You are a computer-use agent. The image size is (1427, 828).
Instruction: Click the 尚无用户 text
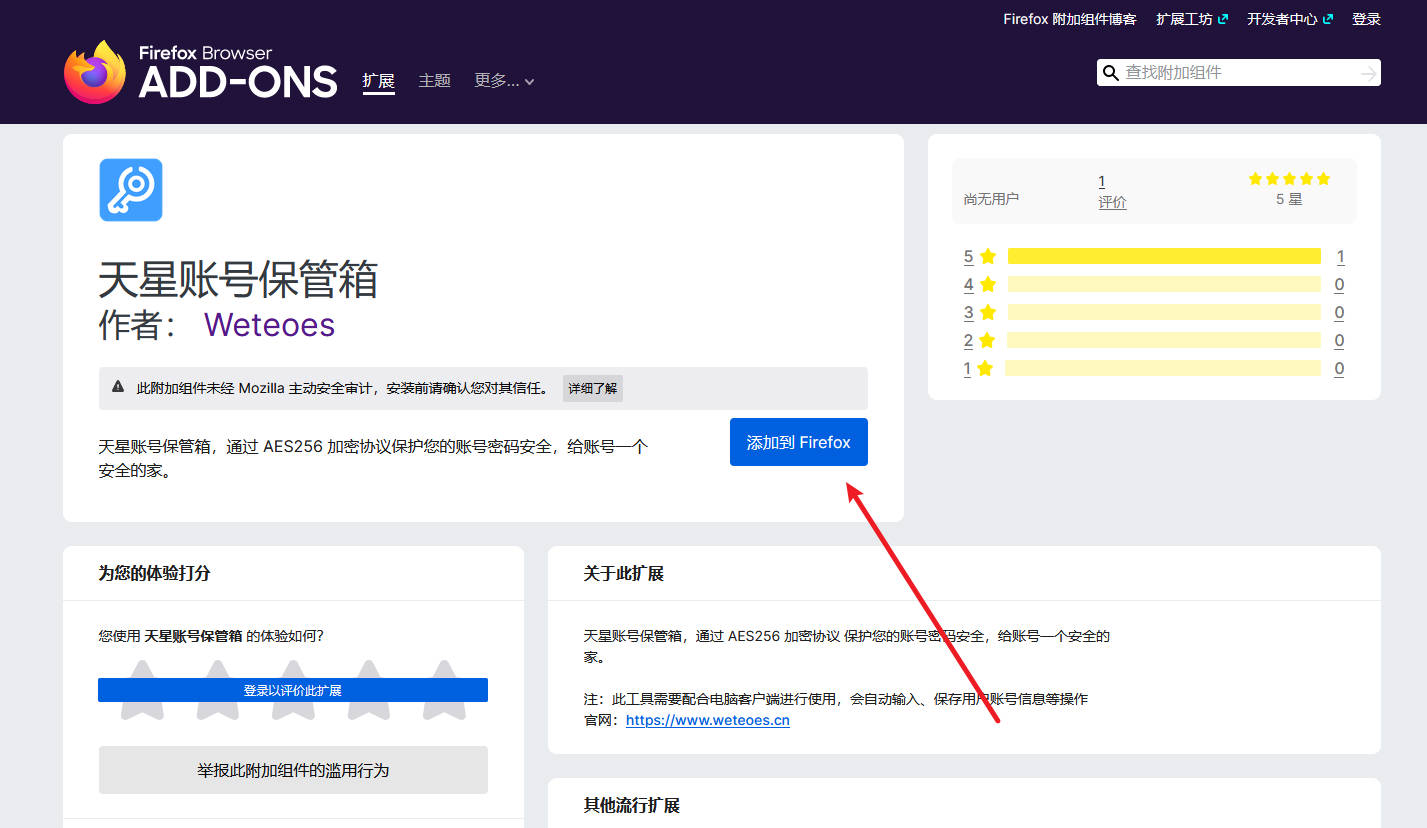[x=991, y=199]
